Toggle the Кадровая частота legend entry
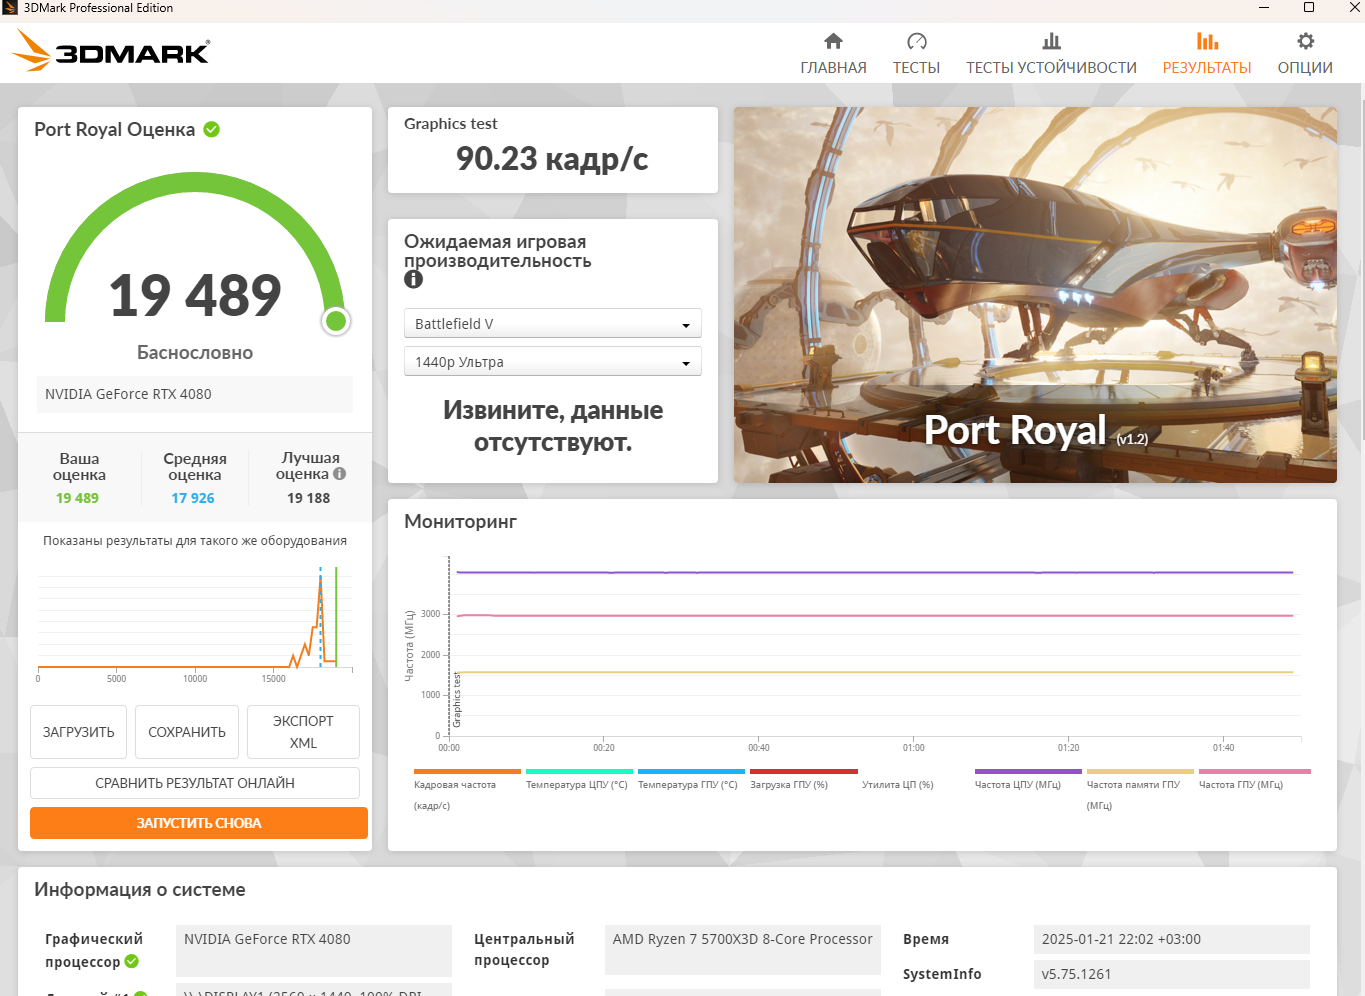Image resolution: width=1365 pixels, height=996 pixels. [467, 790]
